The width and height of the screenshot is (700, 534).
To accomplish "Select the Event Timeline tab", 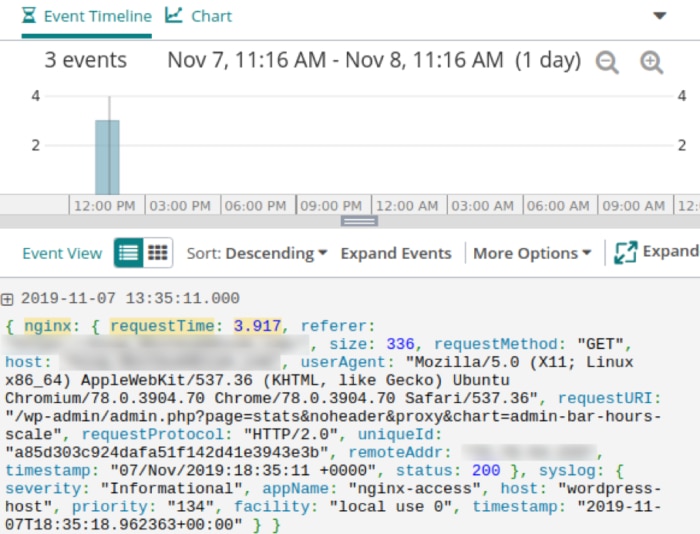I will tap(86, 16).
